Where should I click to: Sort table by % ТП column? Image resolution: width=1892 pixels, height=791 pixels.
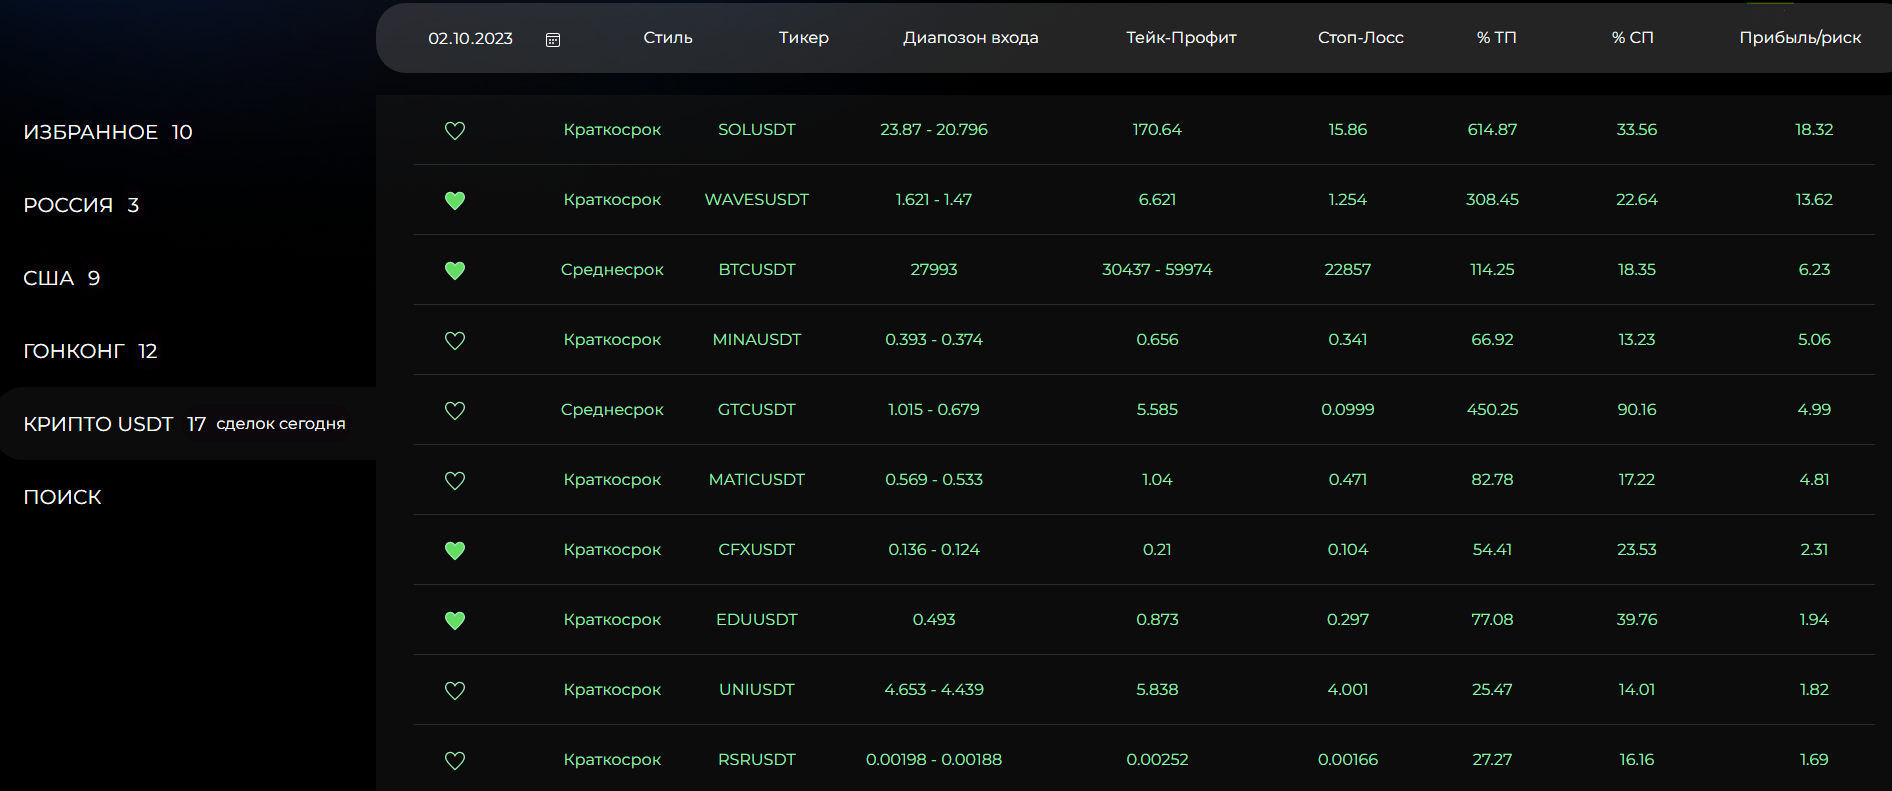click(x=1496, y=38)
